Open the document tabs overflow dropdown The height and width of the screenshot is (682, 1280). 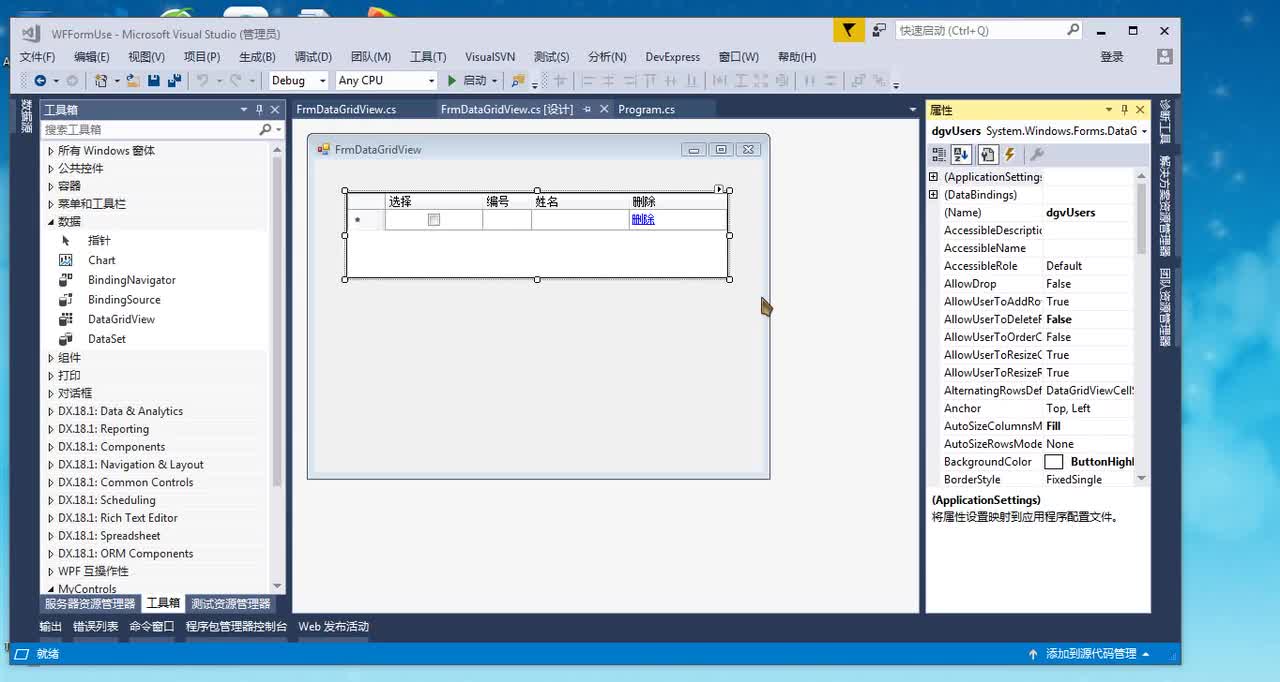912,109
